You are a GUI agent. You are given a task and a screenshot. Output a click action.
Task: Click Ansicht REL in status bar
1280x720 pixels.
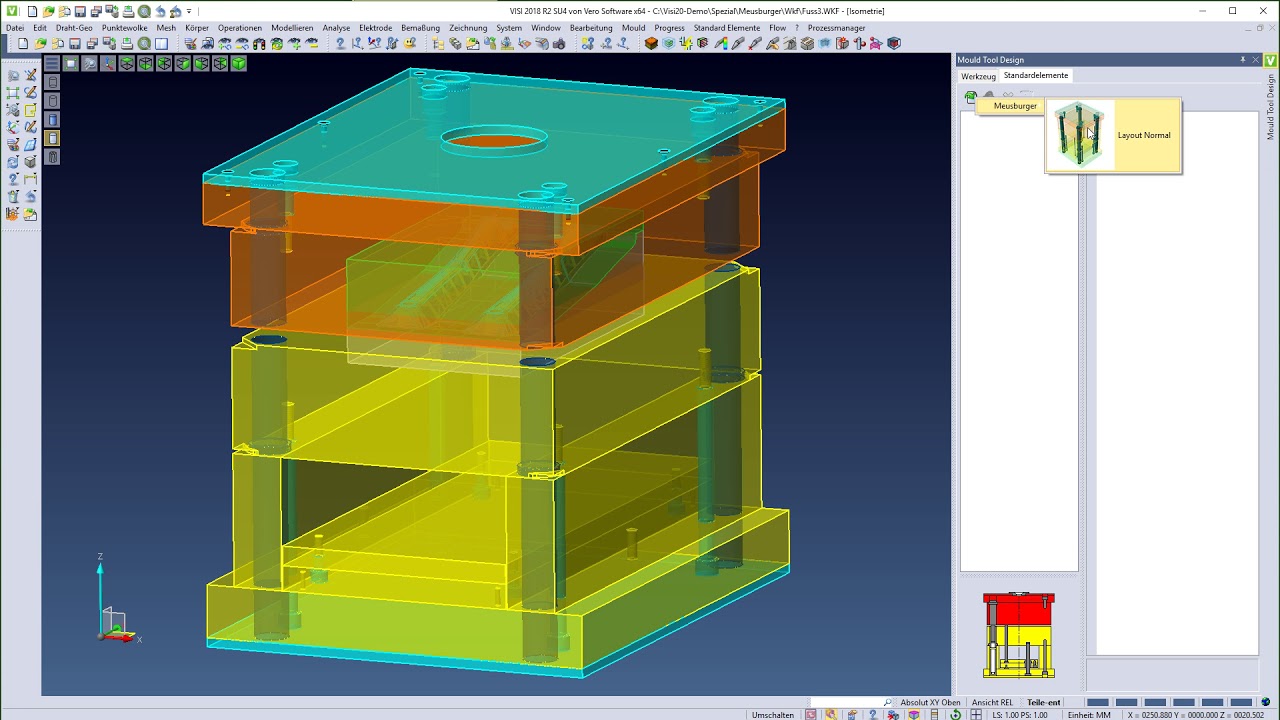[x=992, y=702]
